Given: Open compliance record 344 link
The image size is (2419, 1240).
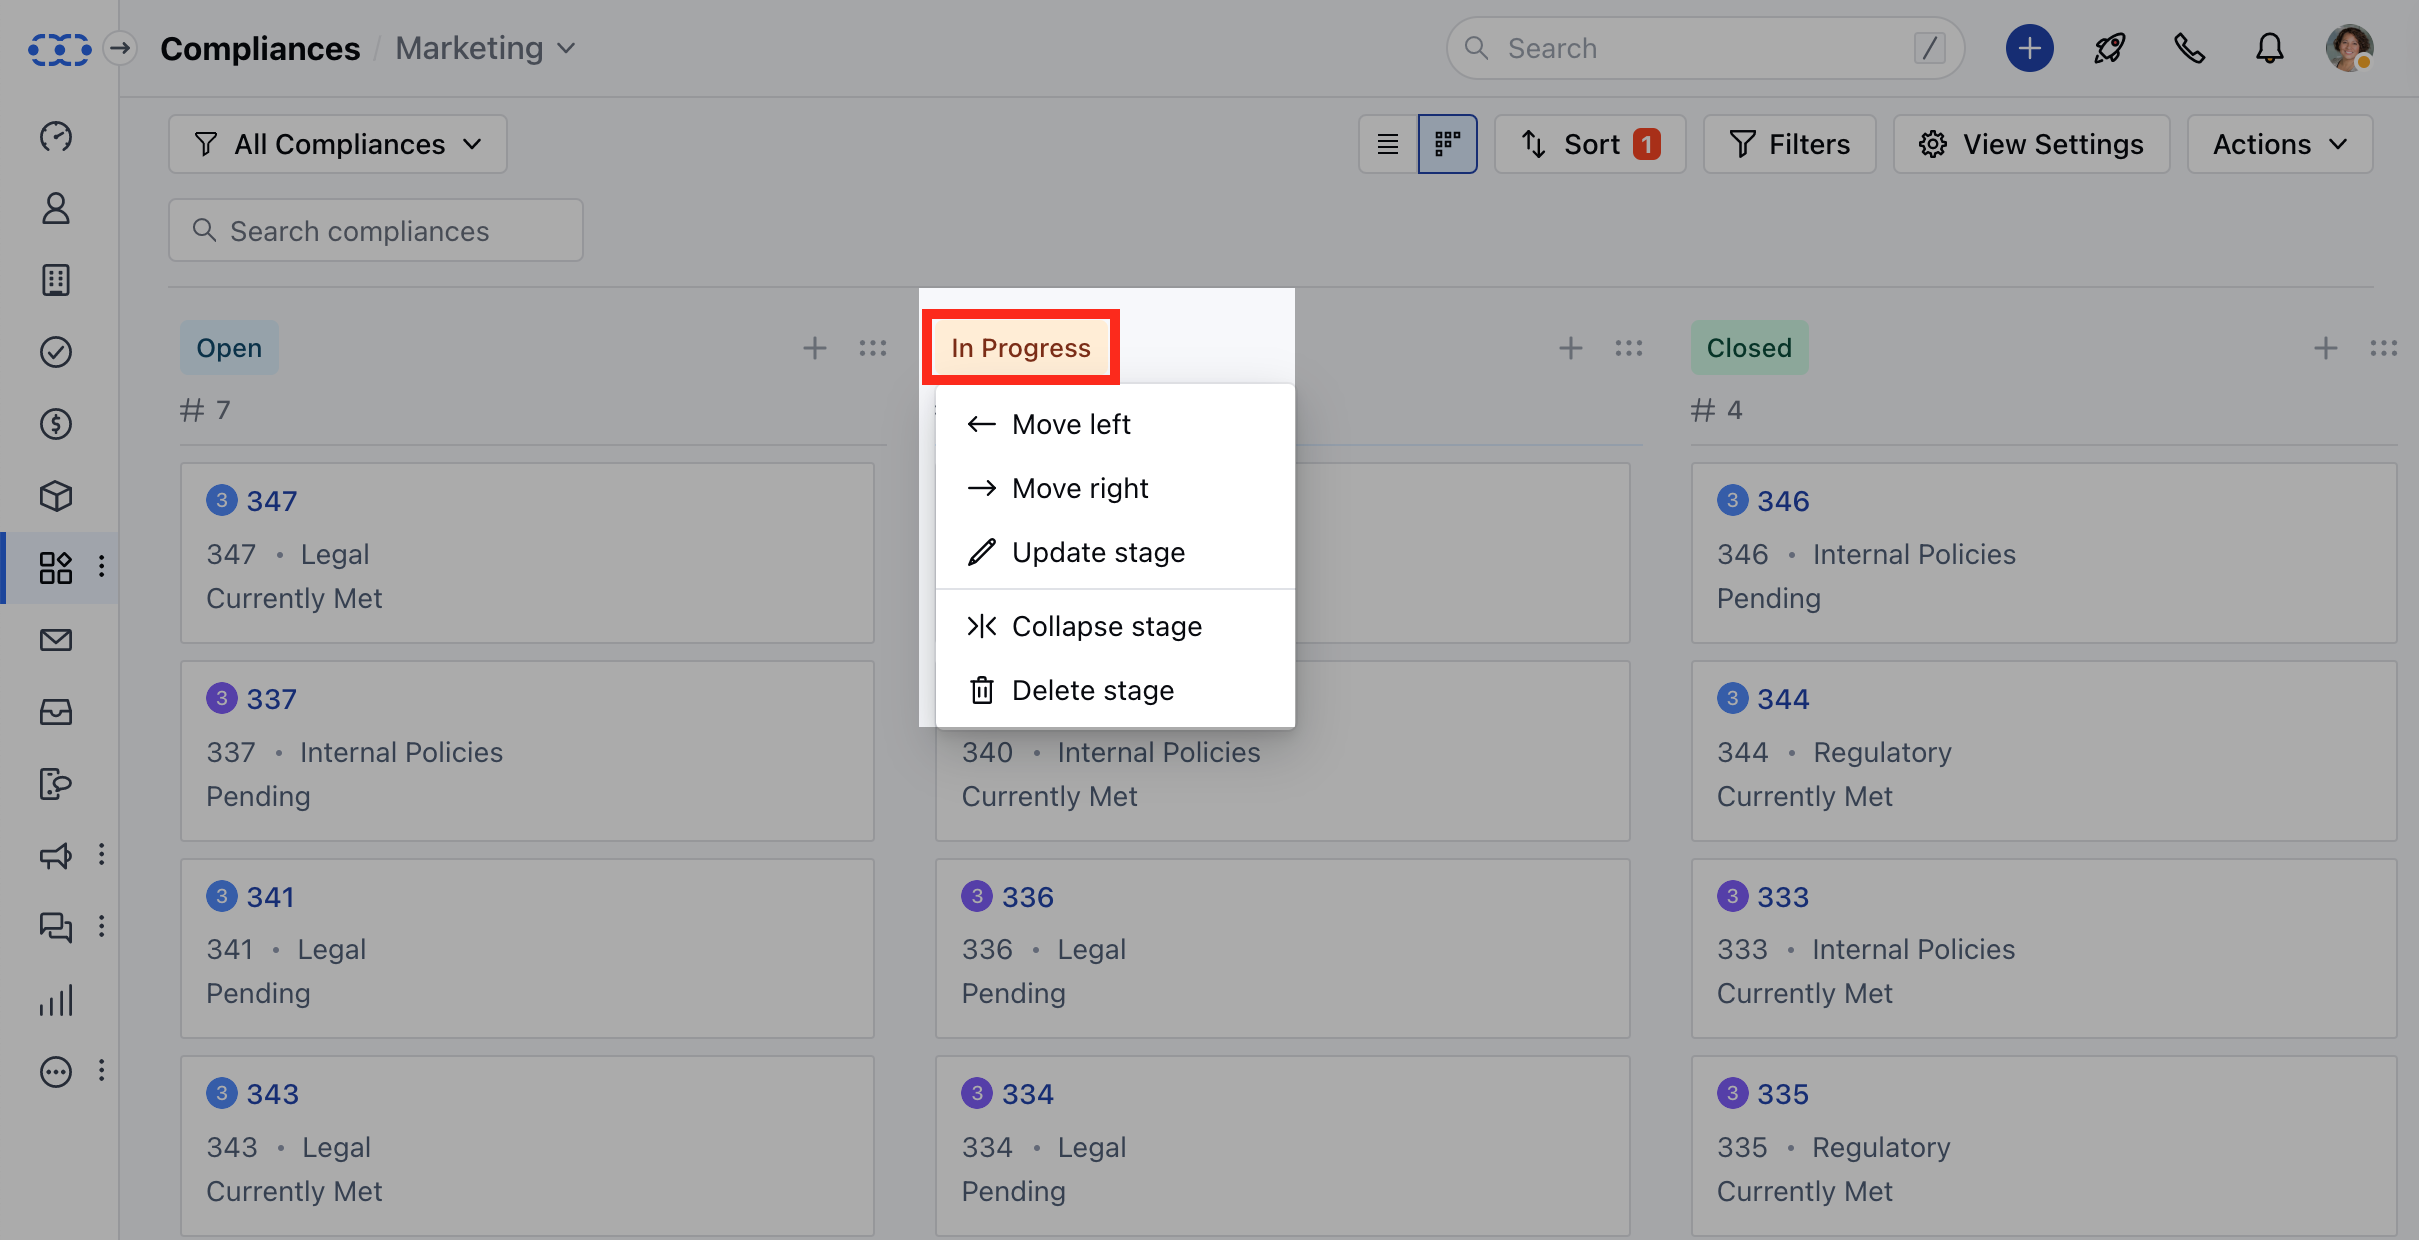Looking at the screenshot, I should pos(1783,699).
